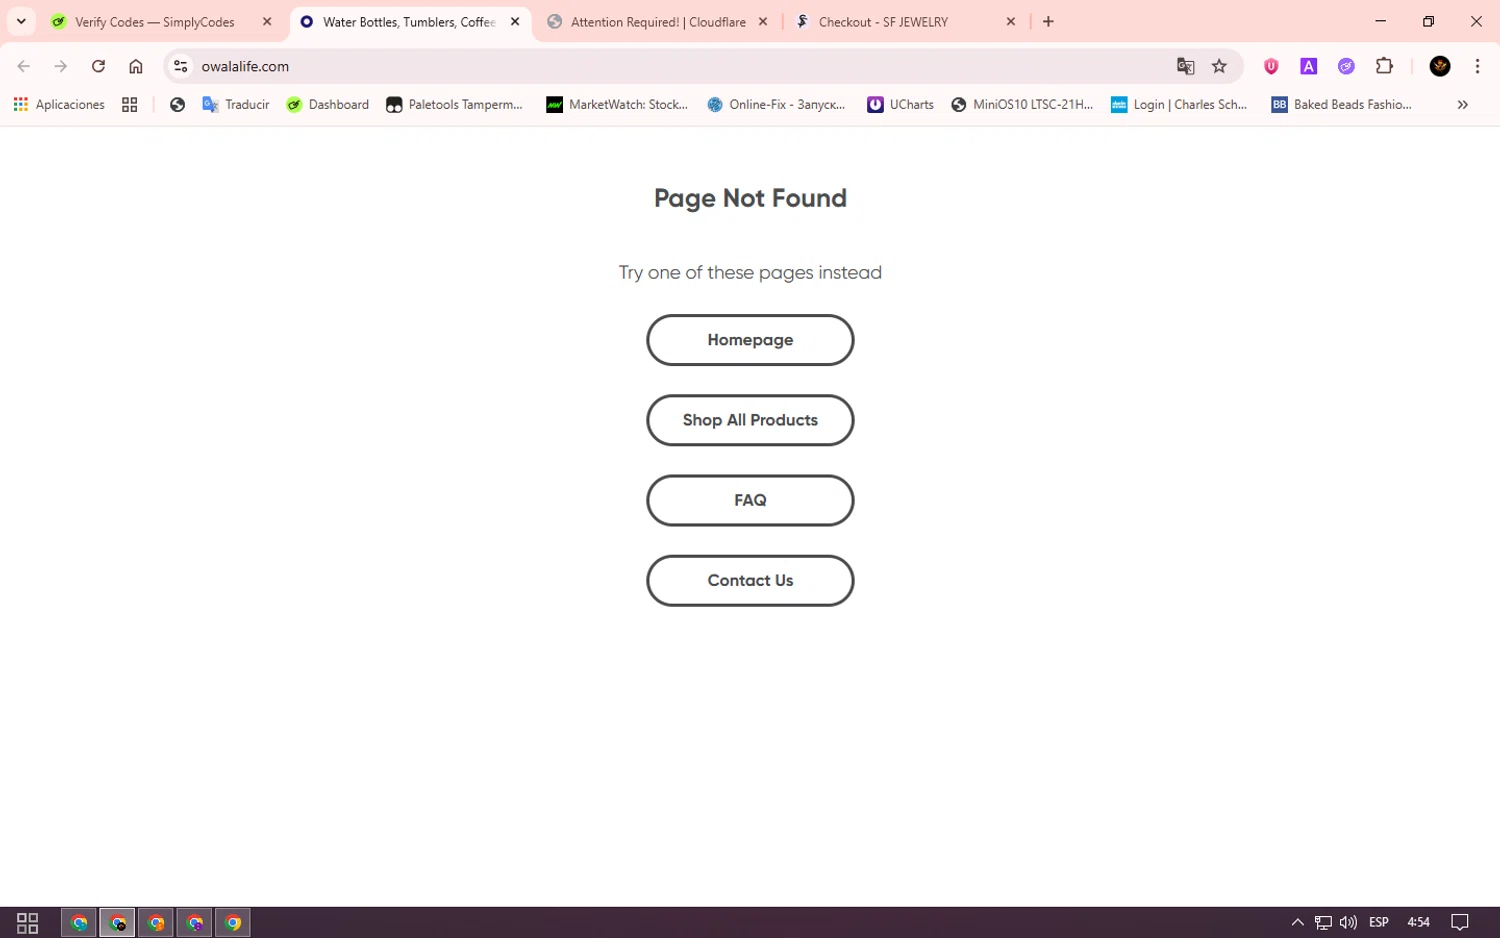Click the Shop All Products button
The height and width of the screenshot is (938, 1500).
750,420
